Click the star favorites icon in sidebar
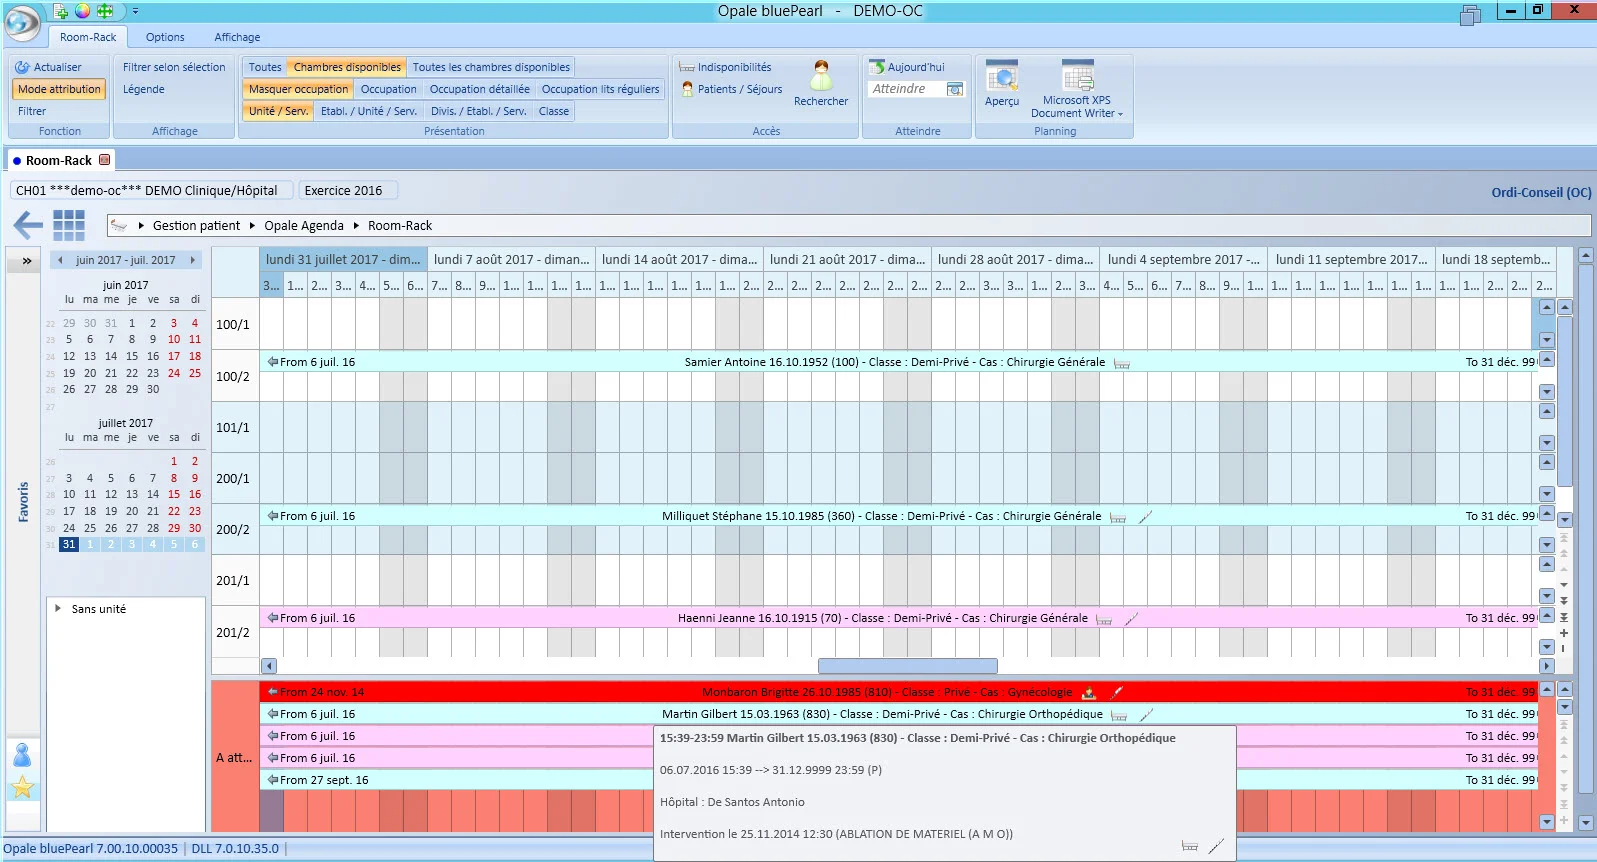The image size is (1597, 862). [22, 788]
